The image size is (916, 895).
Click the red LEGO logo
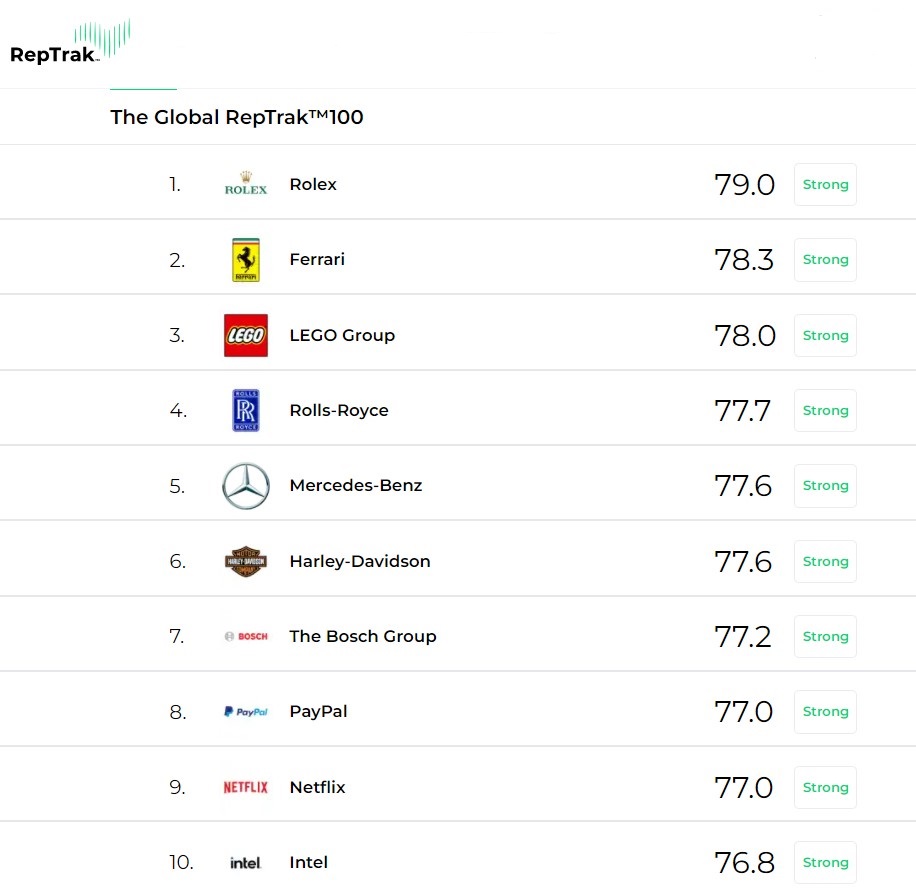[246, 335]
